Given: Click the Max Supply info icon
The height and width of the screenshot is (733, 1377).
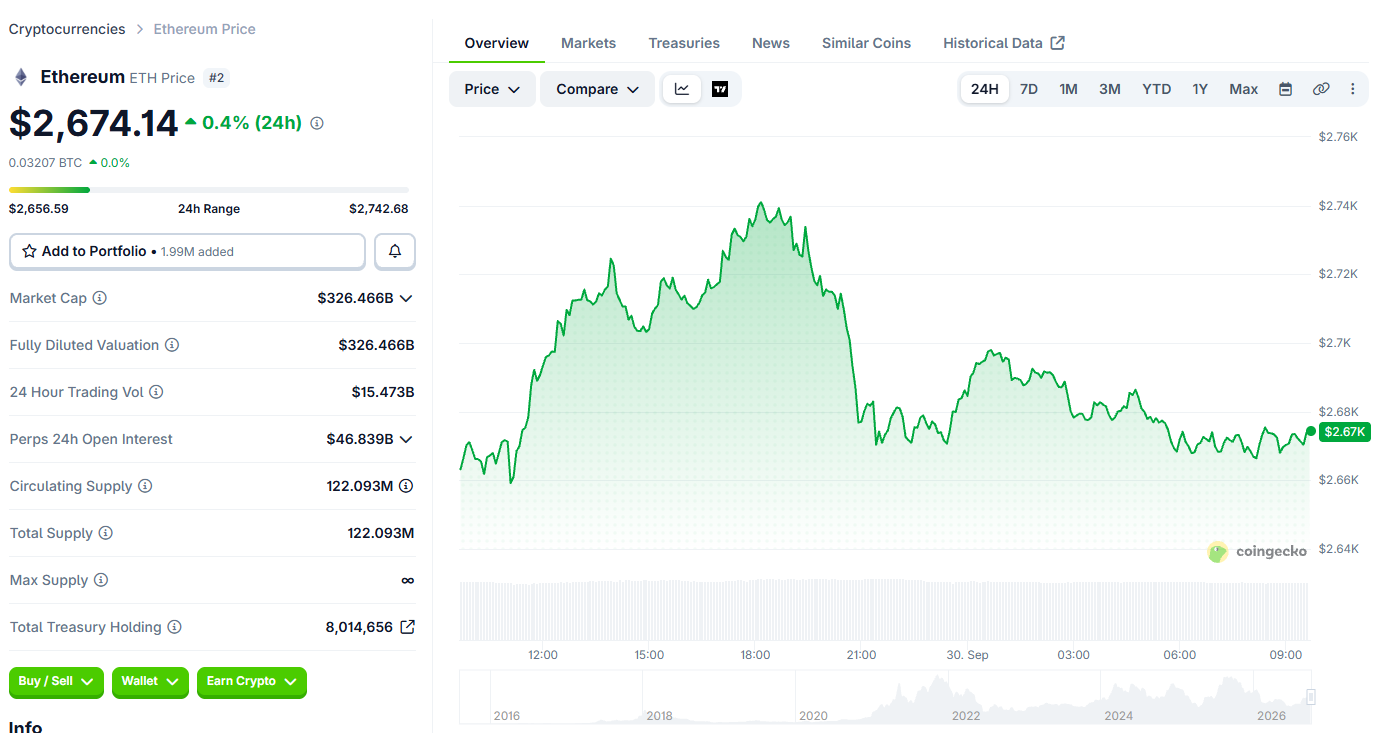Looking at the screenshot, I should point(100,580).
